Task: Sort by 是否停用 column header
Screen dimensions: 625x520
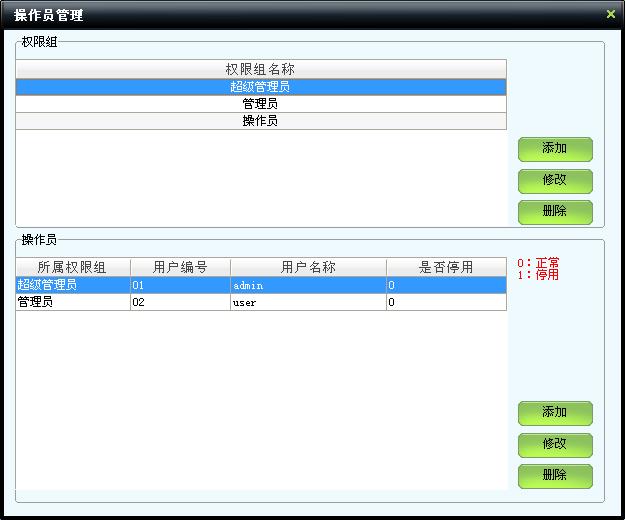Action: [446, 268]
